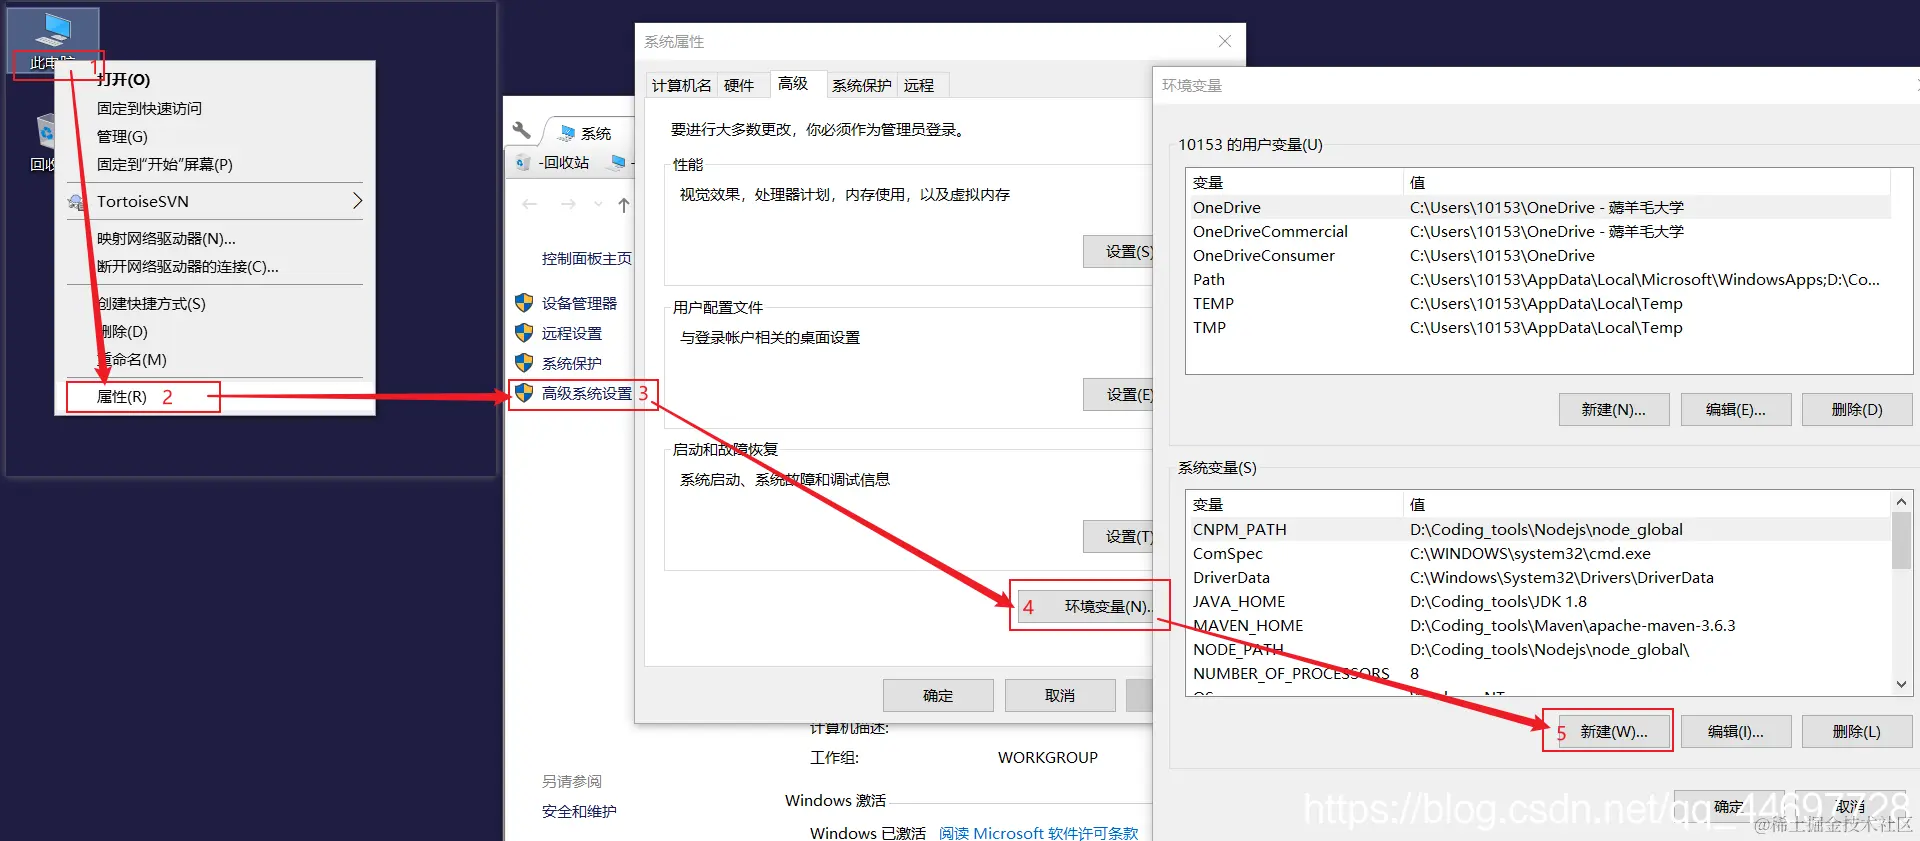This screenshot has width=1920, height=841.
Task: Open 阅读 Microsoft 软件许可条款 link
Action: [1039, 832]
